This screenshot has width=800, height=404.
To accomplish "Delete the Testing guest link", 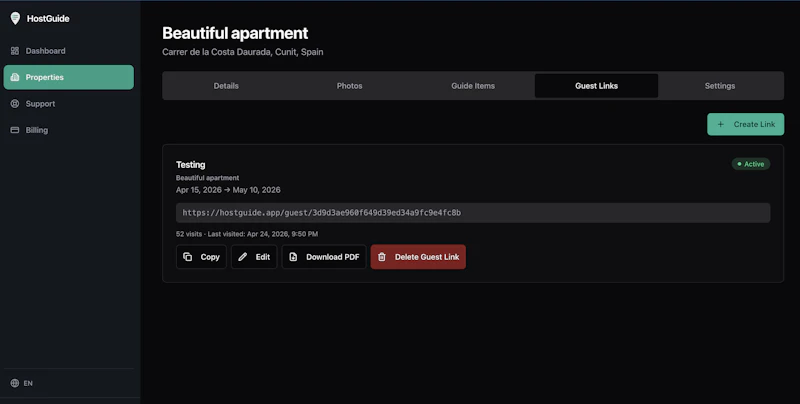I will 418,257.
